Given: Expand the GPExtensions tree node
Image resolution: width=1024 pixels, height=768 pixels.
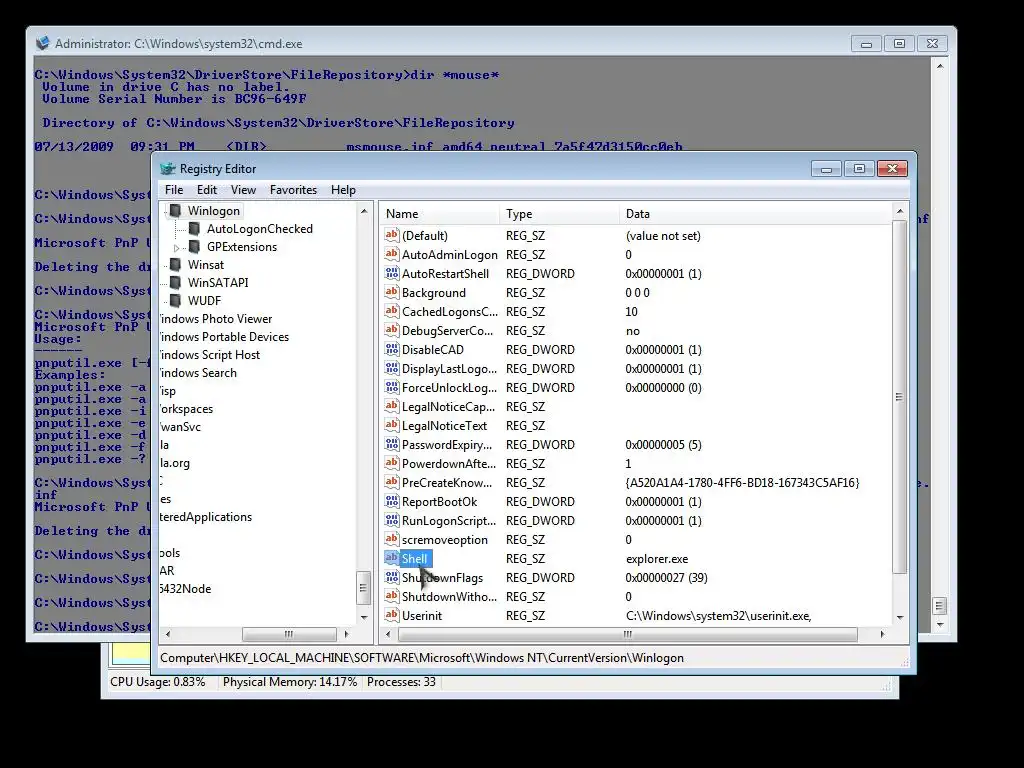Looking at the screenshot, I should pyautogui.click(x=176, y=248).
